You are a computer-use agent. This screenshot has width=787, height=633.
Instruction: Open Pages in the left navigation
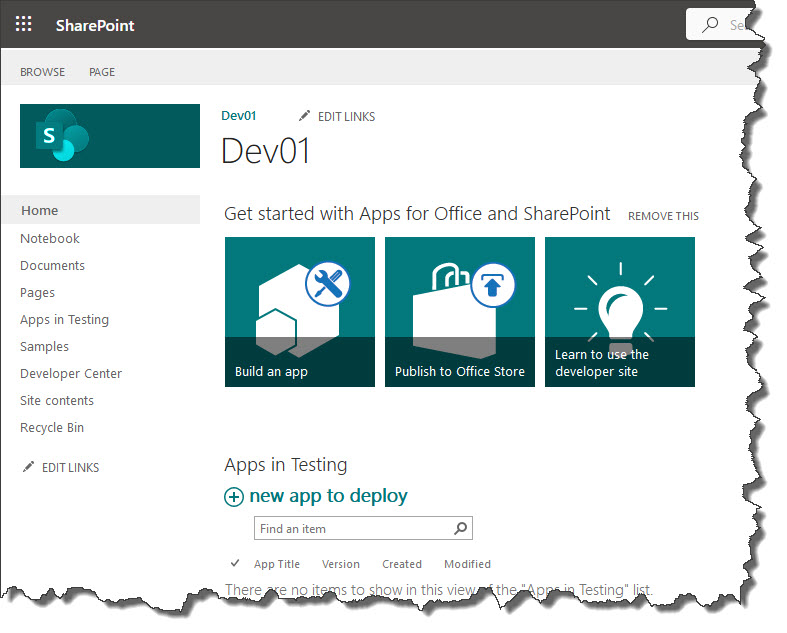(37, 293)
